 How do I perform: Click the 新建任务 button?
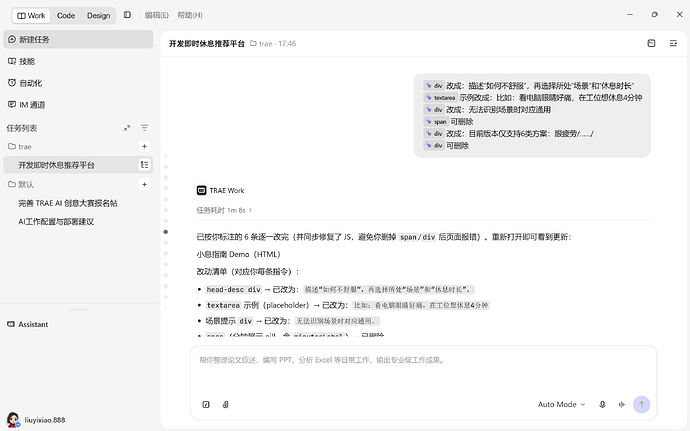click(78, 39)
